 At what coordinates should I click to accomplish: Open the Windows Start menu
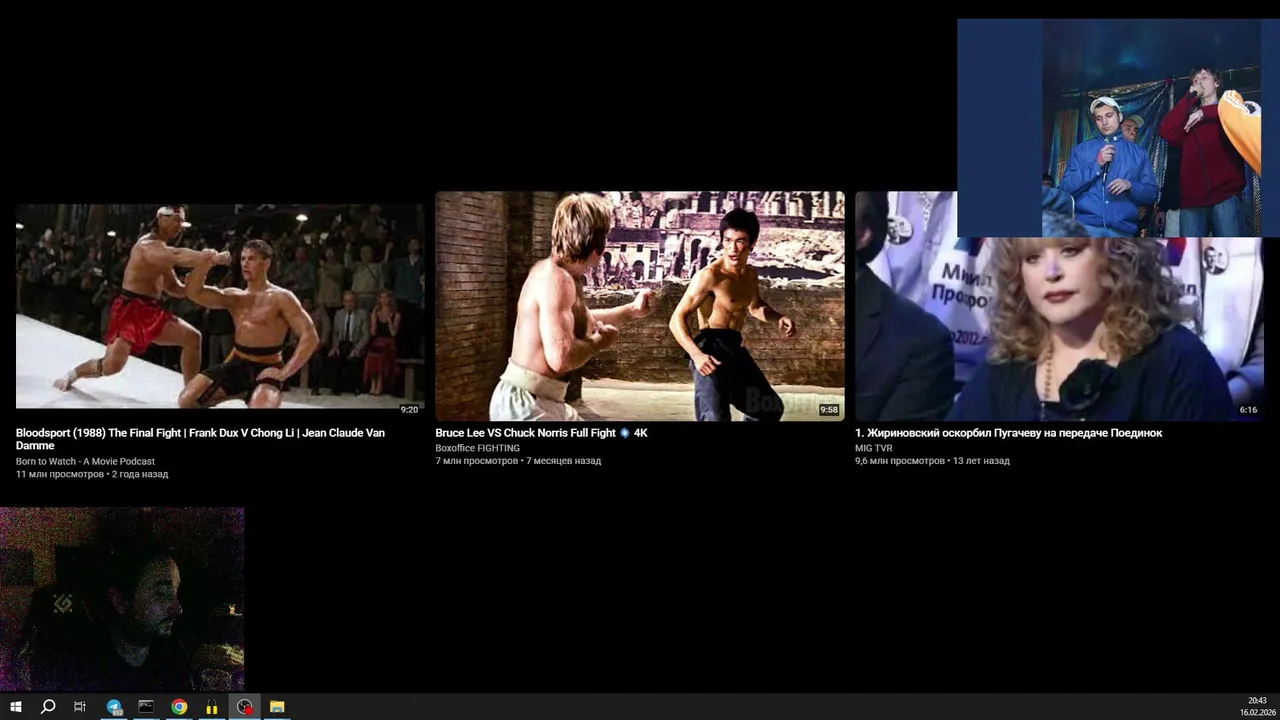[x=16, y=707]
